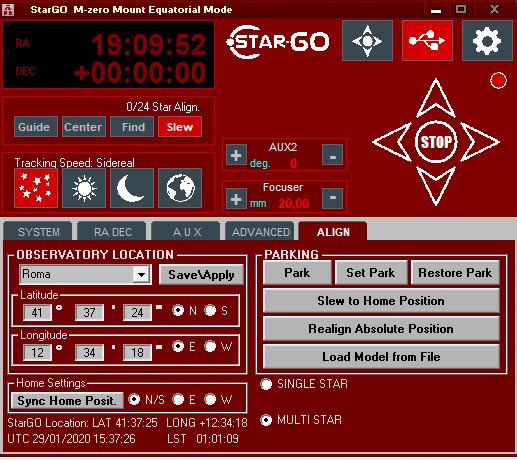Switch to the SYSTEM tab
Viewport: 517px width, 460px height.
click(x=38, y=231)
